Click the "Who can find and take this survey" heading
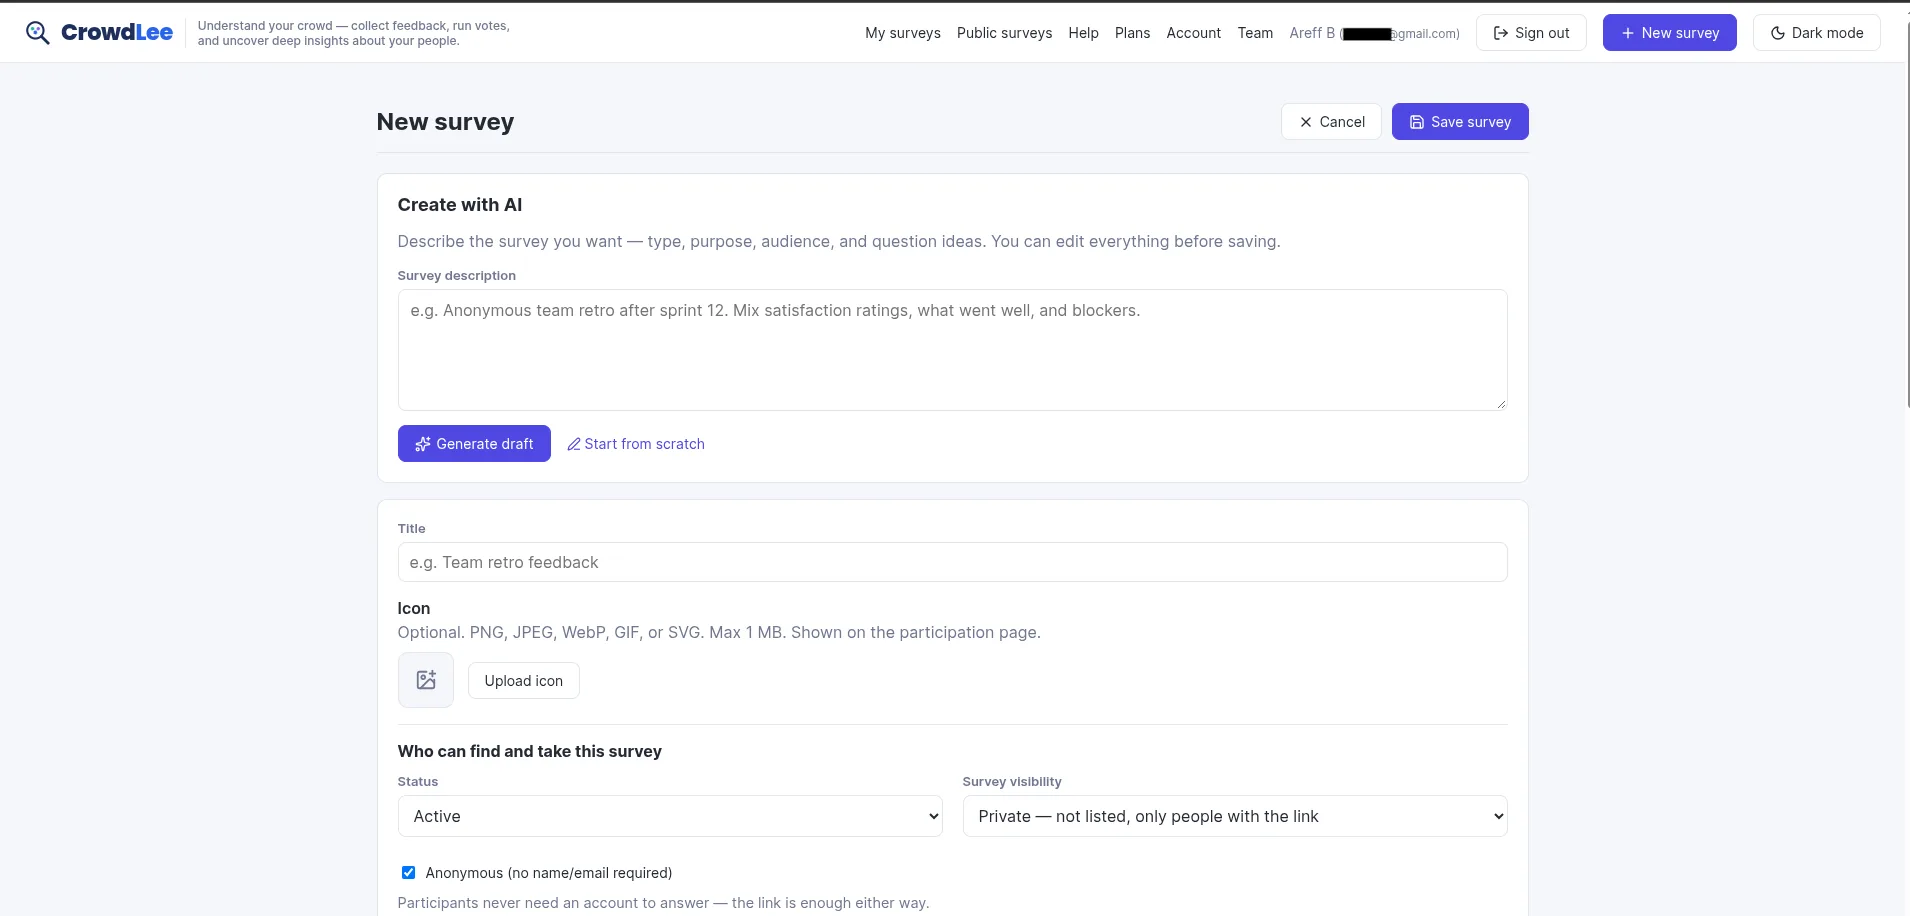The height and width of the screenshot is (916, 1910). [530, 751]
